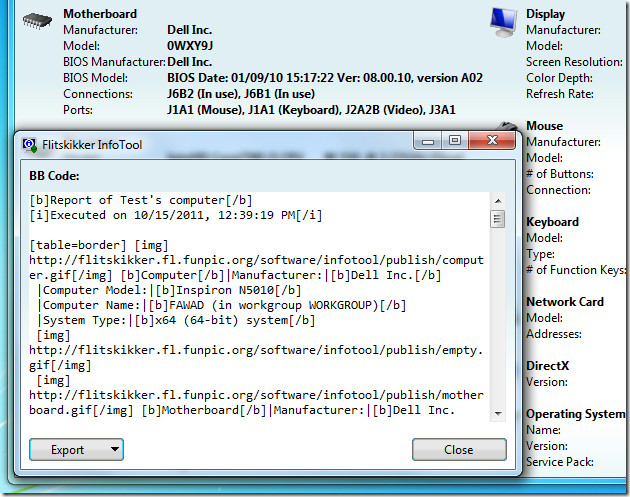Click the 'Computer Model: Inspiron N5010' line
This screenshot has height=497, width=630.
[x=169, y=290]
